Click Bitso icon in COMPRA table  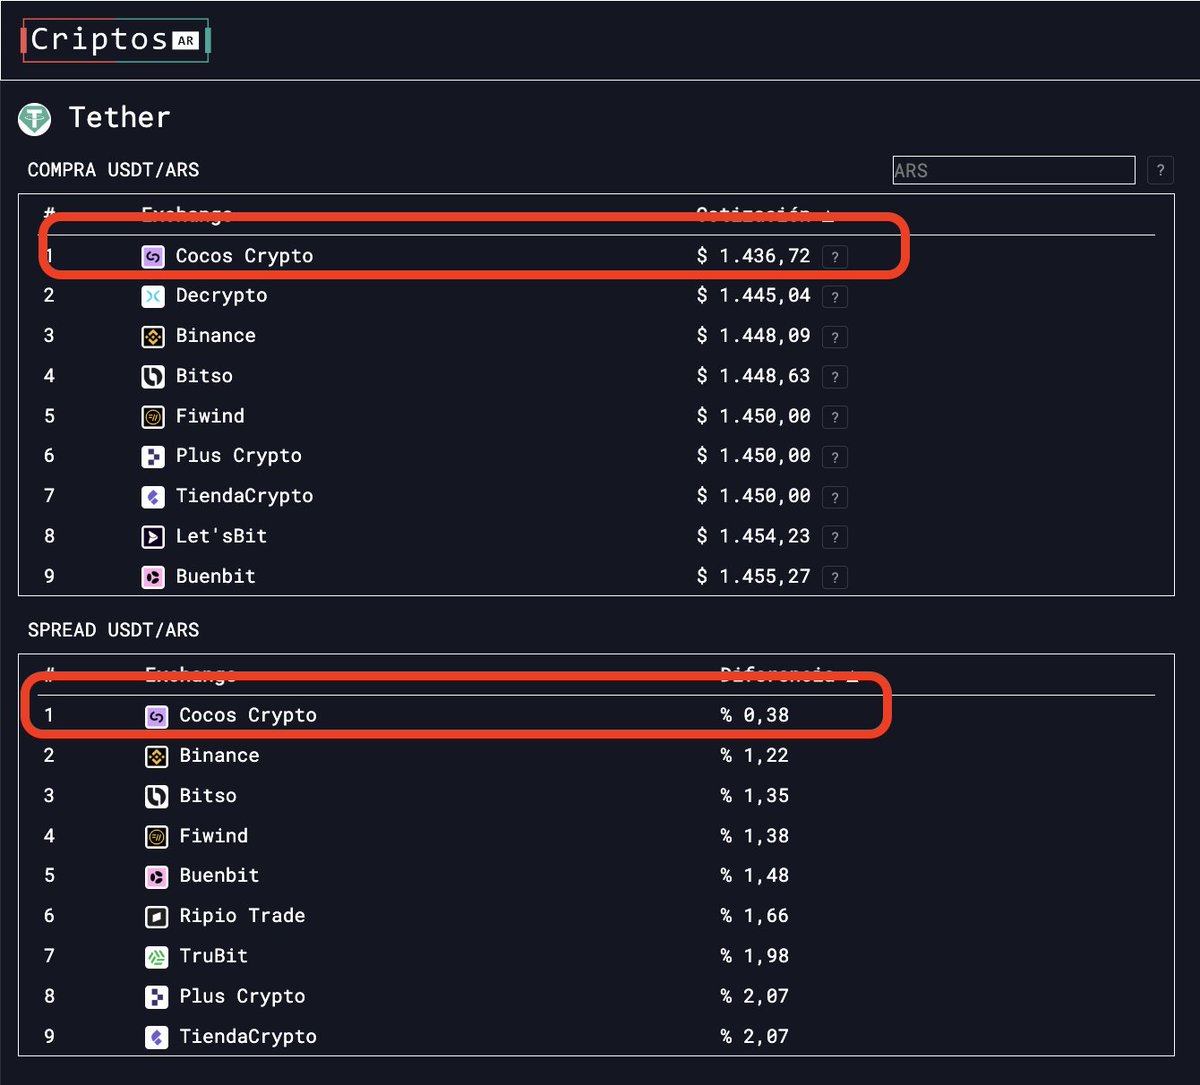click(152, 376)
